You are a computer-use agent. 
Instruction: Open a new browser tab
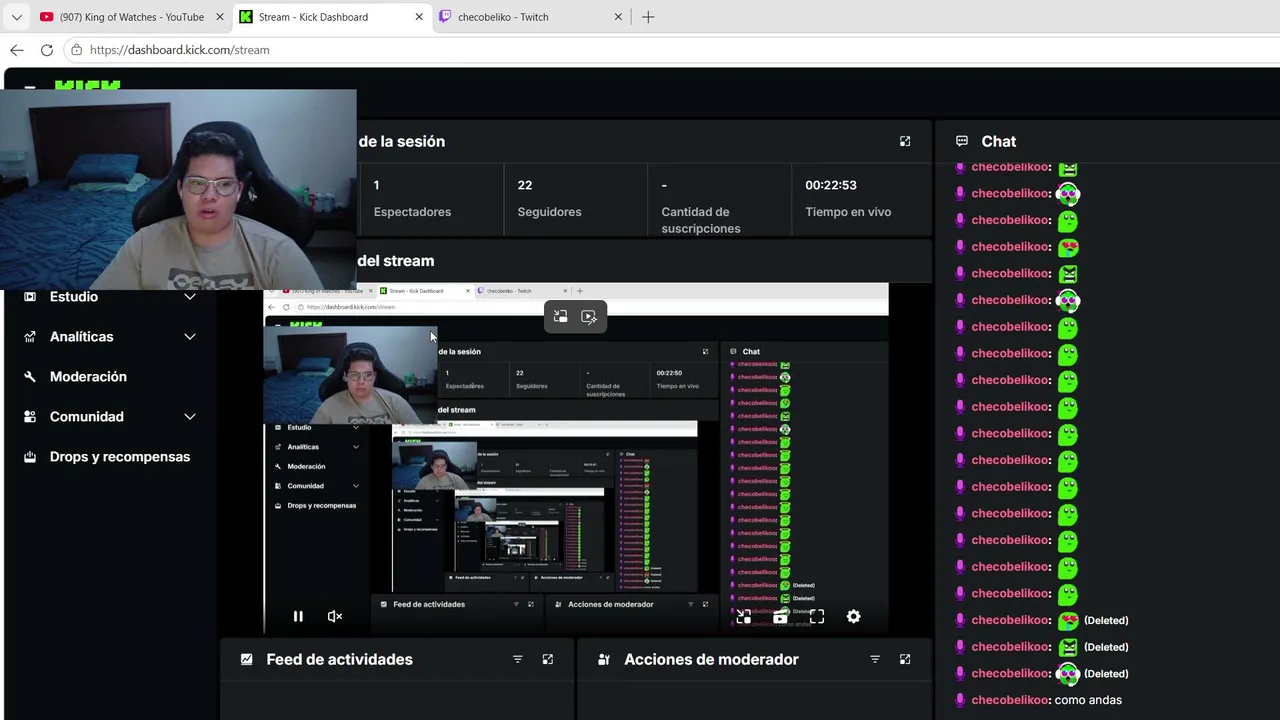tap(648, 17)
